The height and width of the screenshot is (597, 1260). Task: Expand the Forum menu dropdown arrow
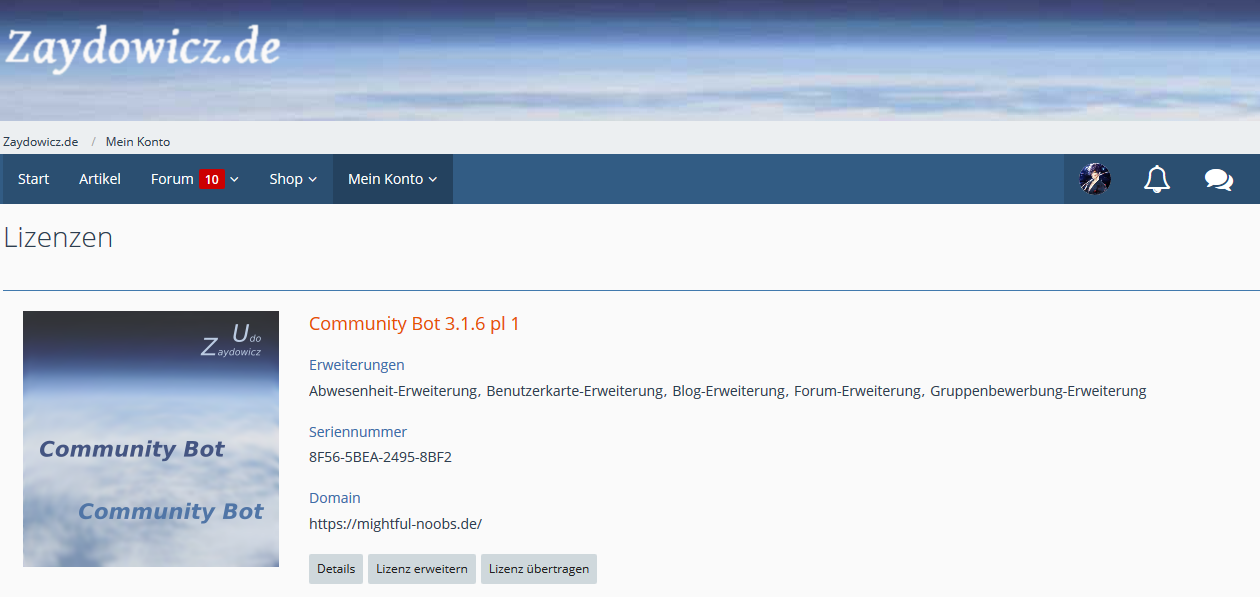(x=235, y=180)
